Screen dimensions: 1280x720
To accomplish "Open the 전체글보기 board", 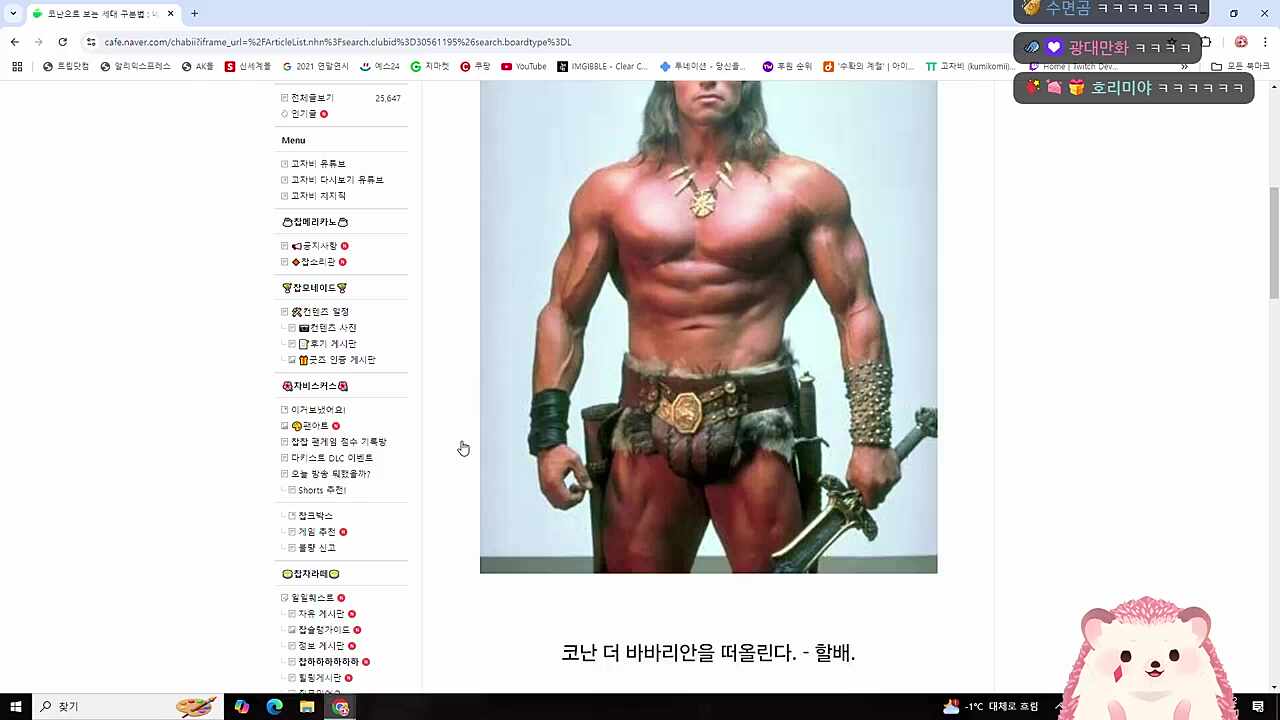I will [x=312, y=98].
